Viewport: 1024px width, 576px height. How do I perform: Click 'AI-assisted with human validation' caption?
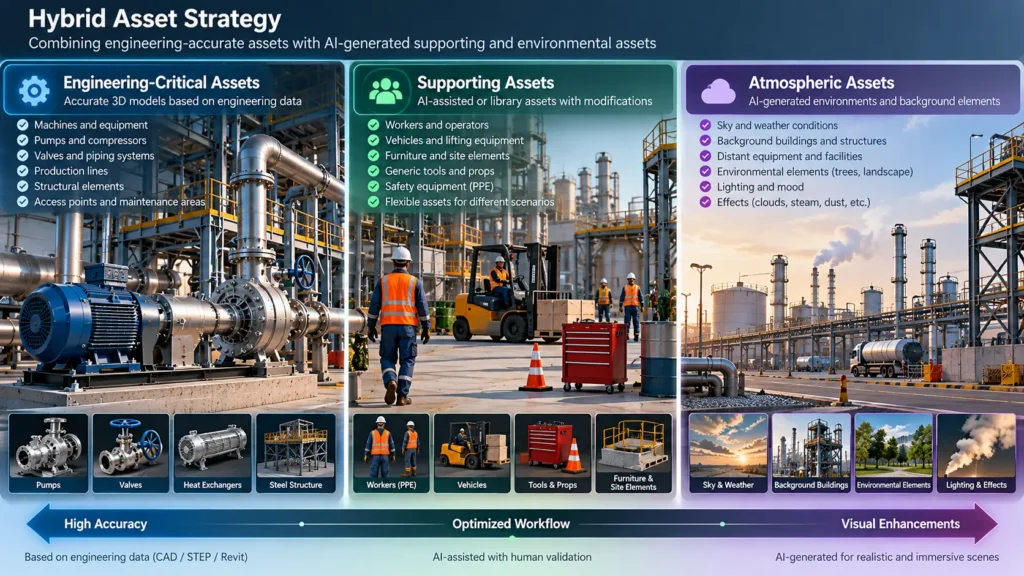[512, 557]
